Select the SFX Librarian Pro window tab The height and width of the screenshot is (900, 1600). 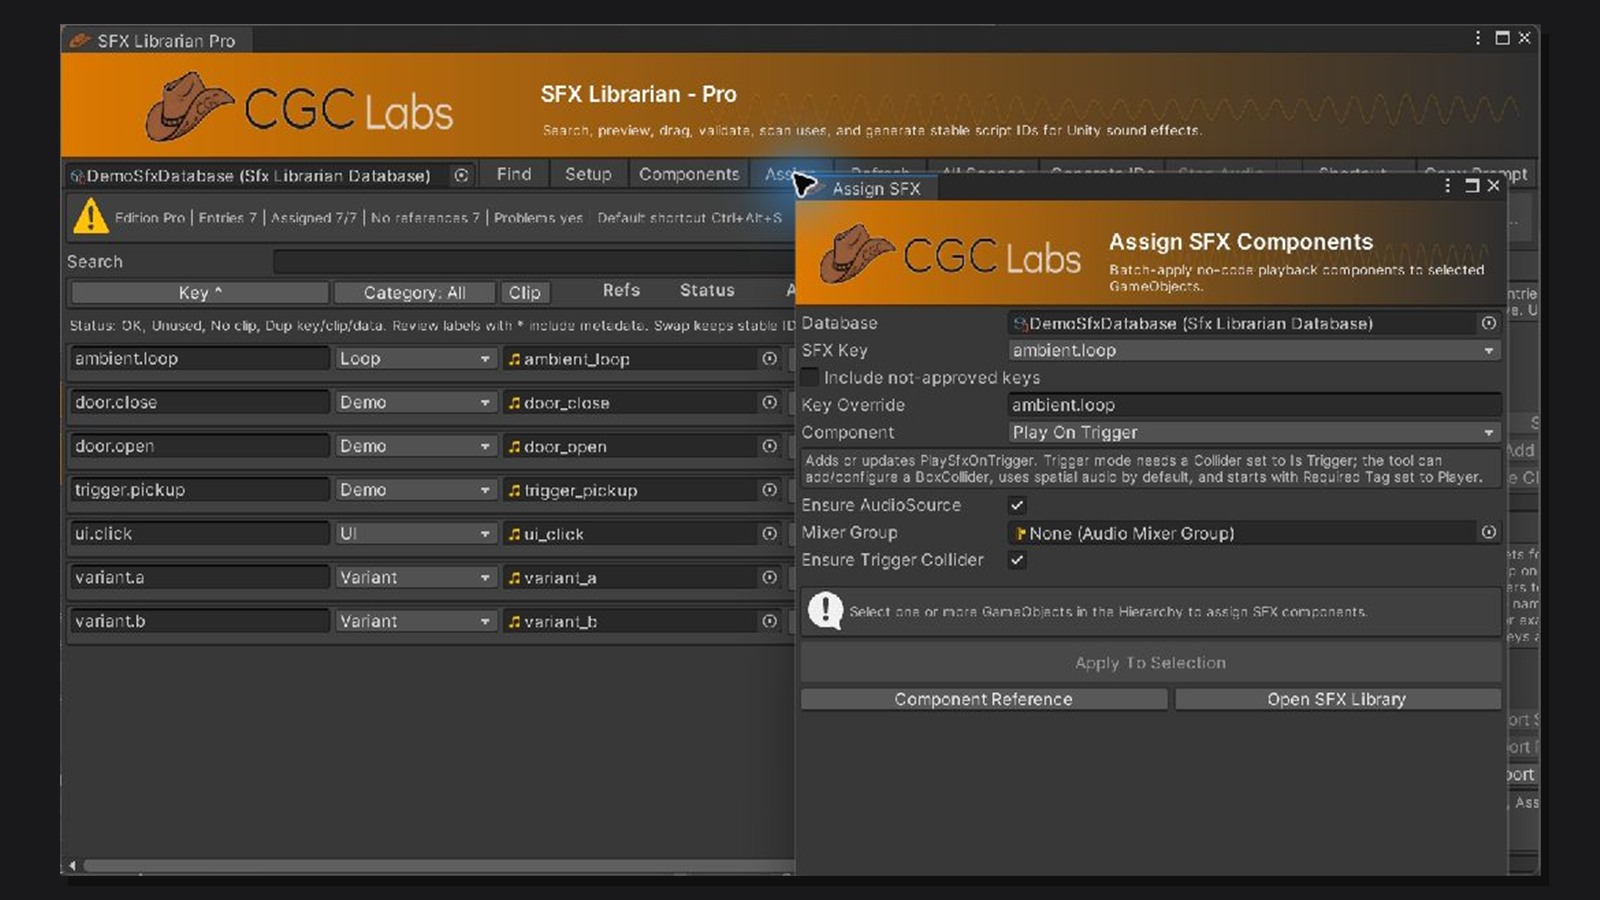tap(156, 41)
